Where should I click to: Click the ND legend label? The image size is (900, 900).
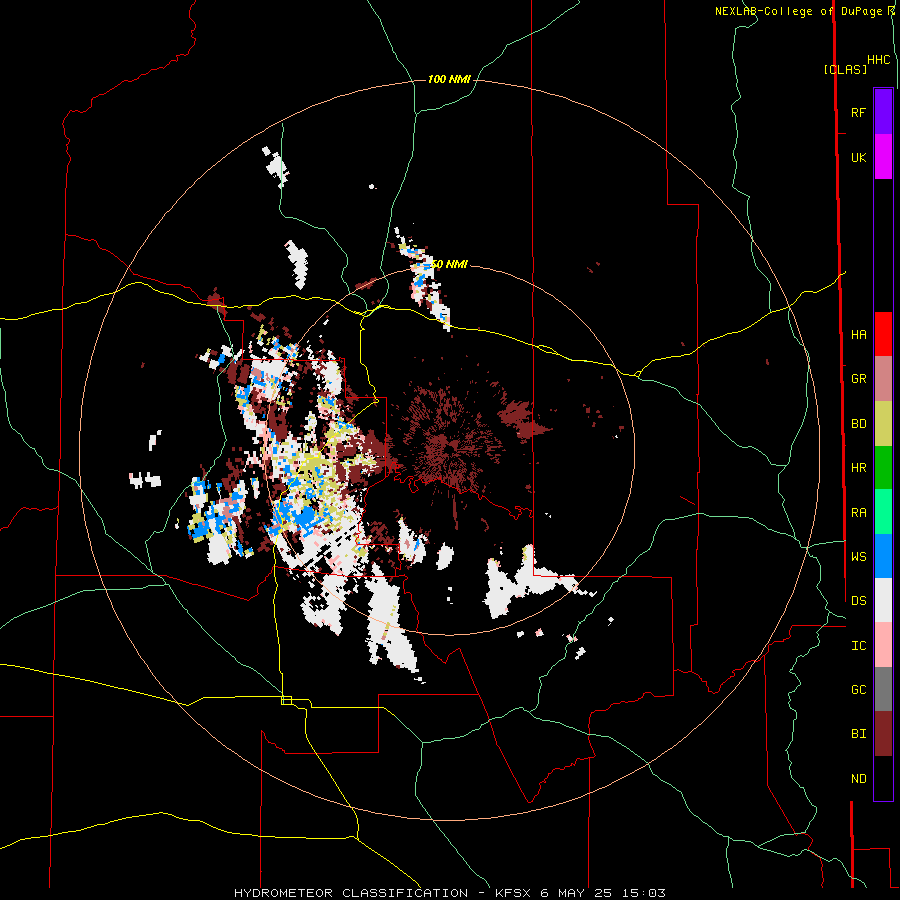point(858,779)
